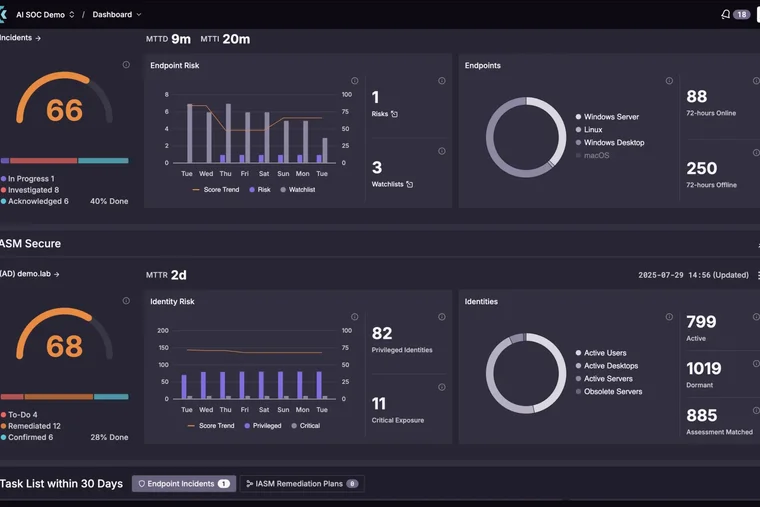Click info icon next to Privileged Identities
This screenshot has width=760, height=507.
coord(442,317)
